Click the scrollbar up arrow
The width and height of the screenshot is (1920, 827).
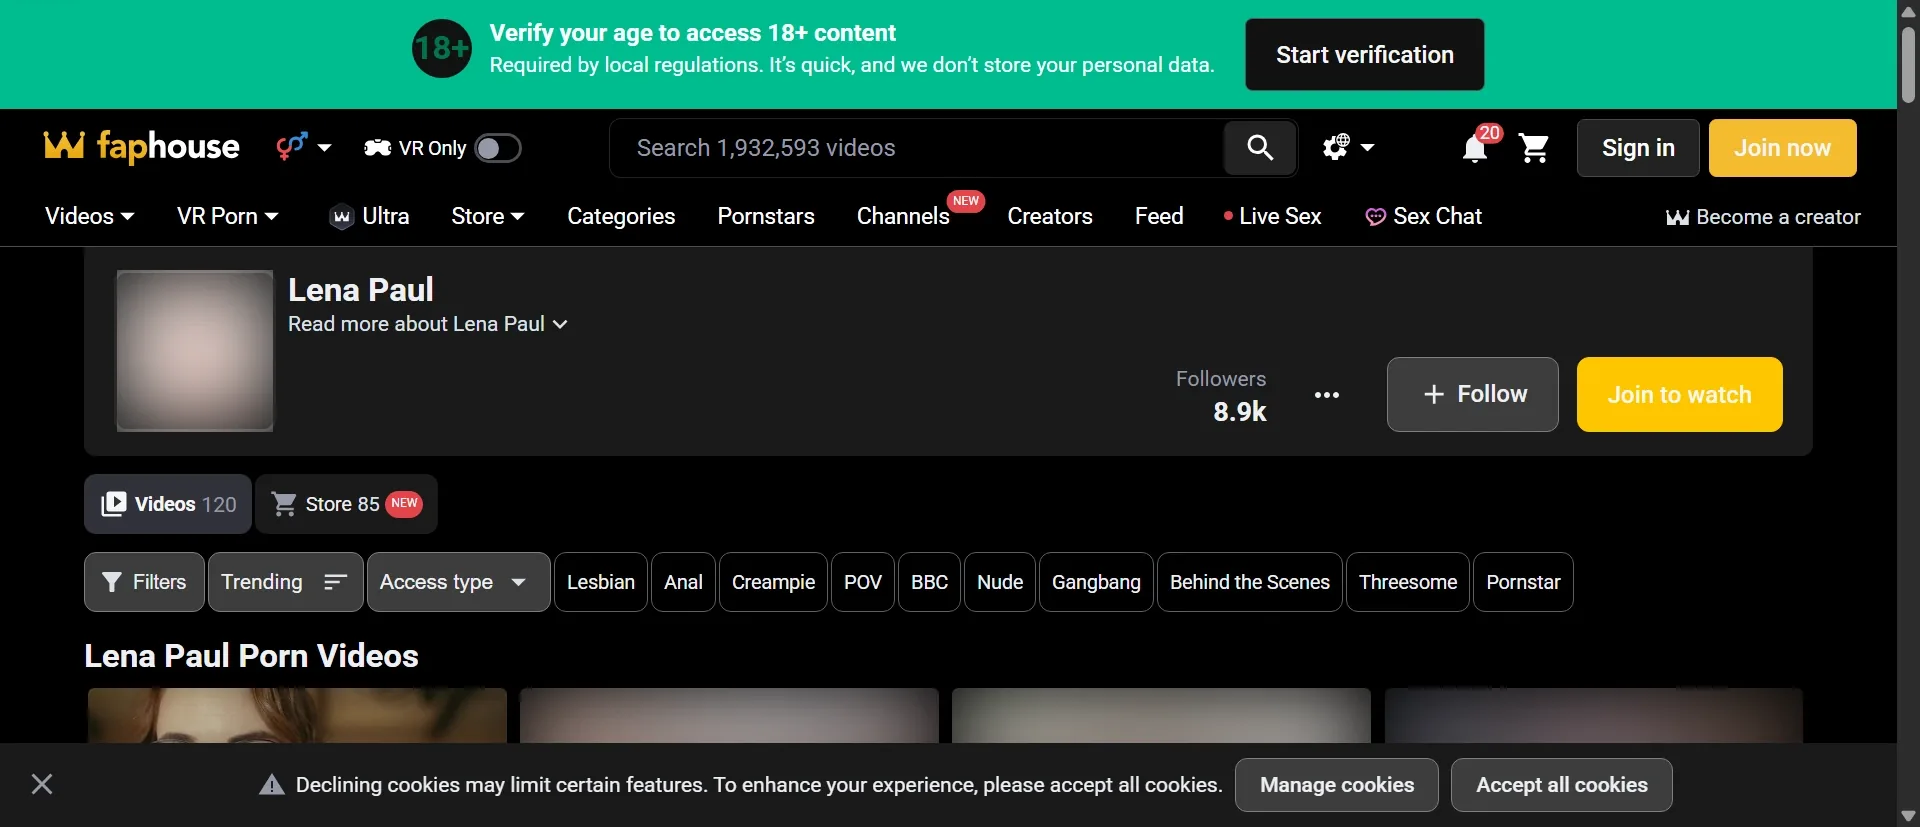pyautogui.click(x=1908, y=11)
